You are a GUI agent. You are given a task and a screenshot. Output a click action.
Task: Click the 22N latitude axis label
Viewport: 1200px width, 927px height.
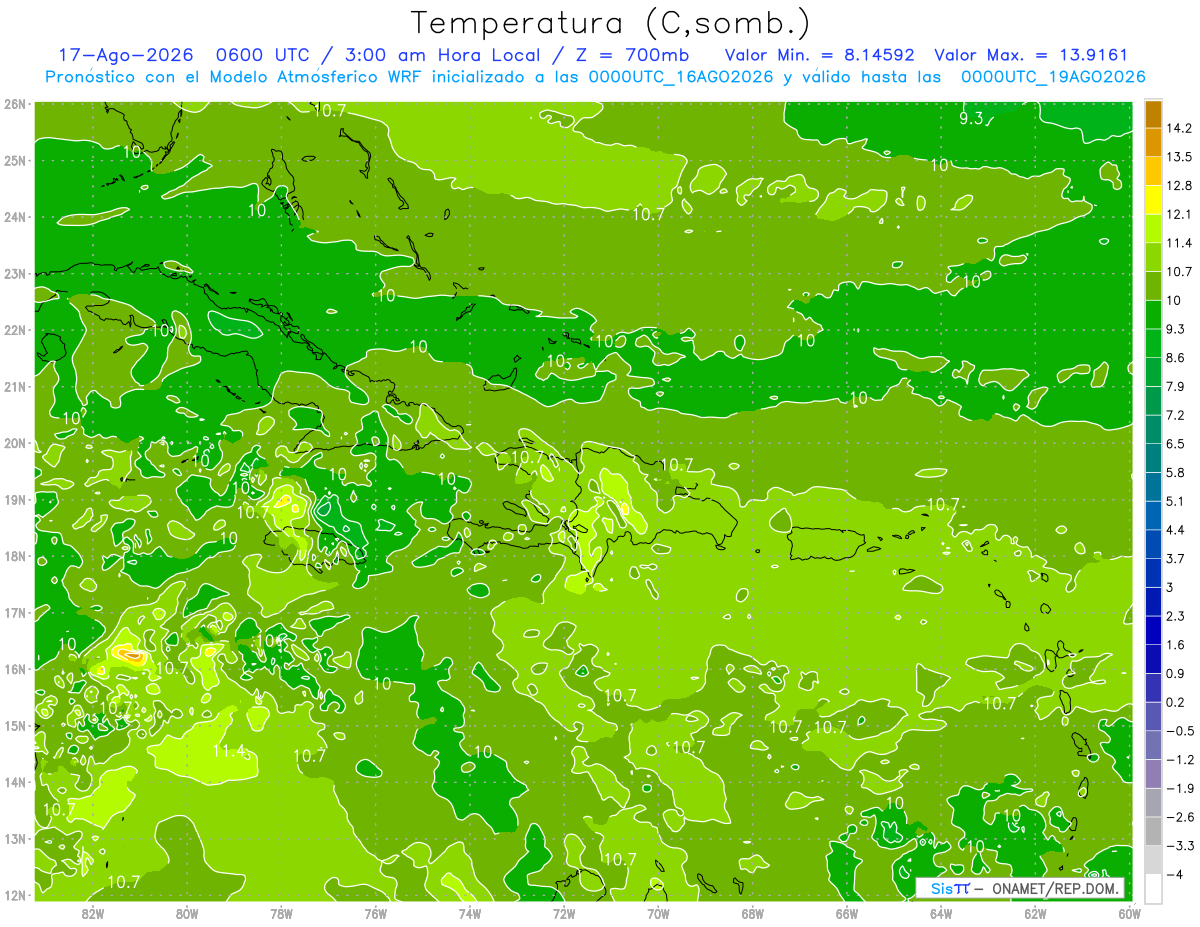click(x=14, y=330)
